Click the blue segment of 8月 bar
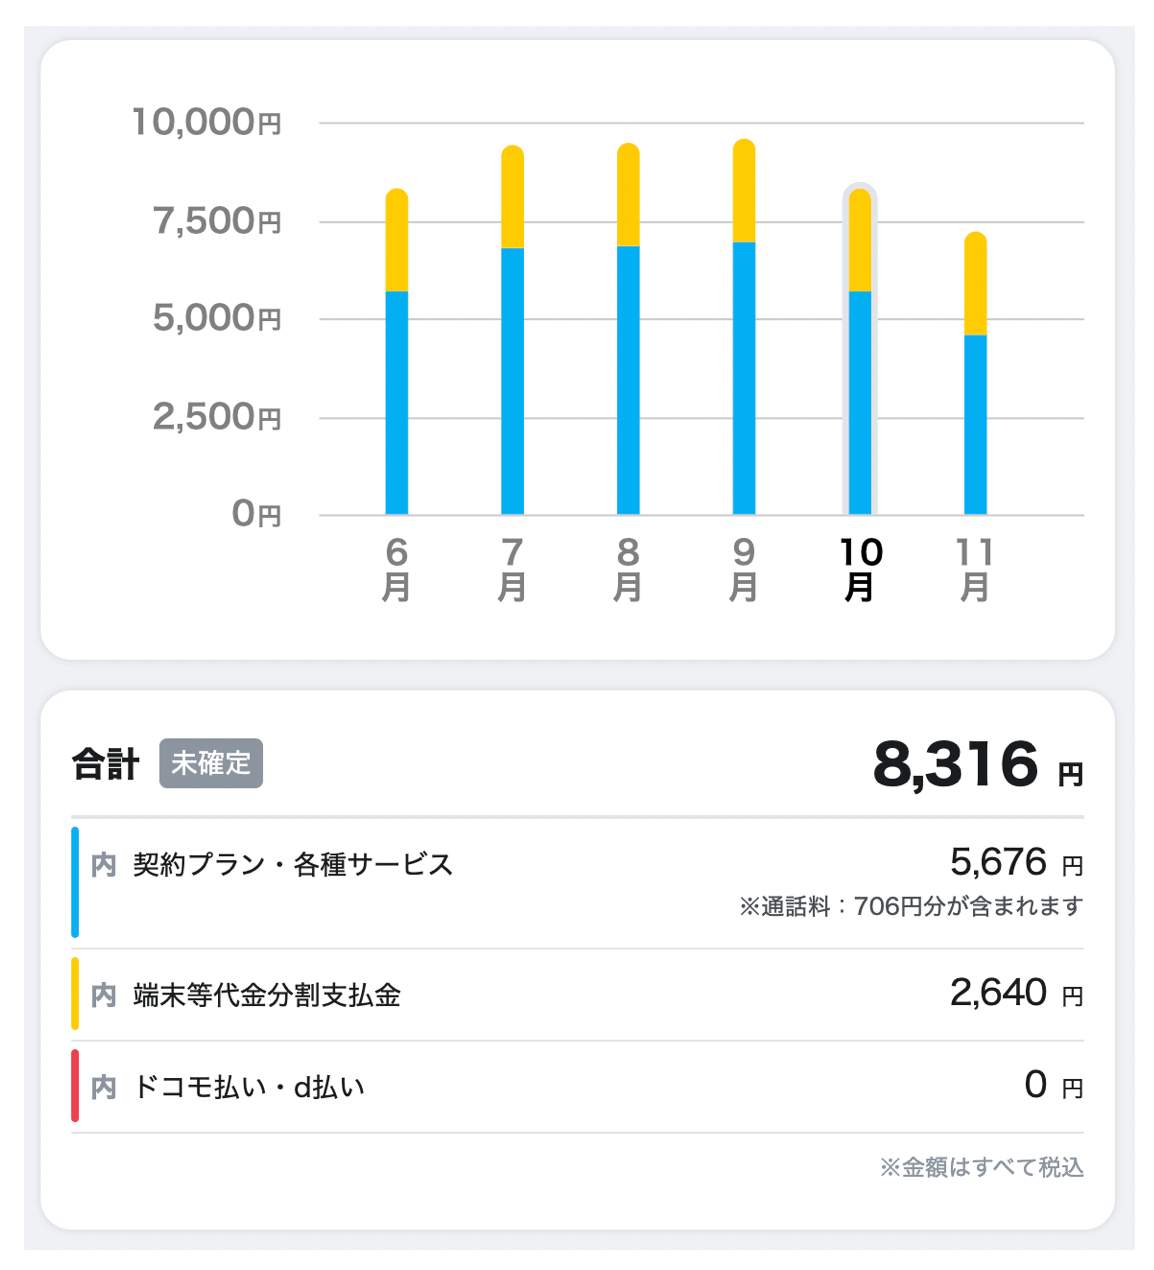1154x1270 pixels. pos(628,380)
